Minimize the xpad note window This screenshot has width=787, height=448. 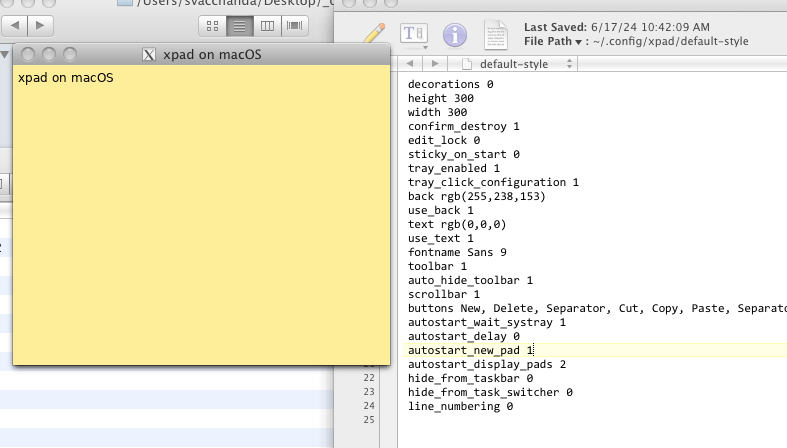[x=49, y=54]
